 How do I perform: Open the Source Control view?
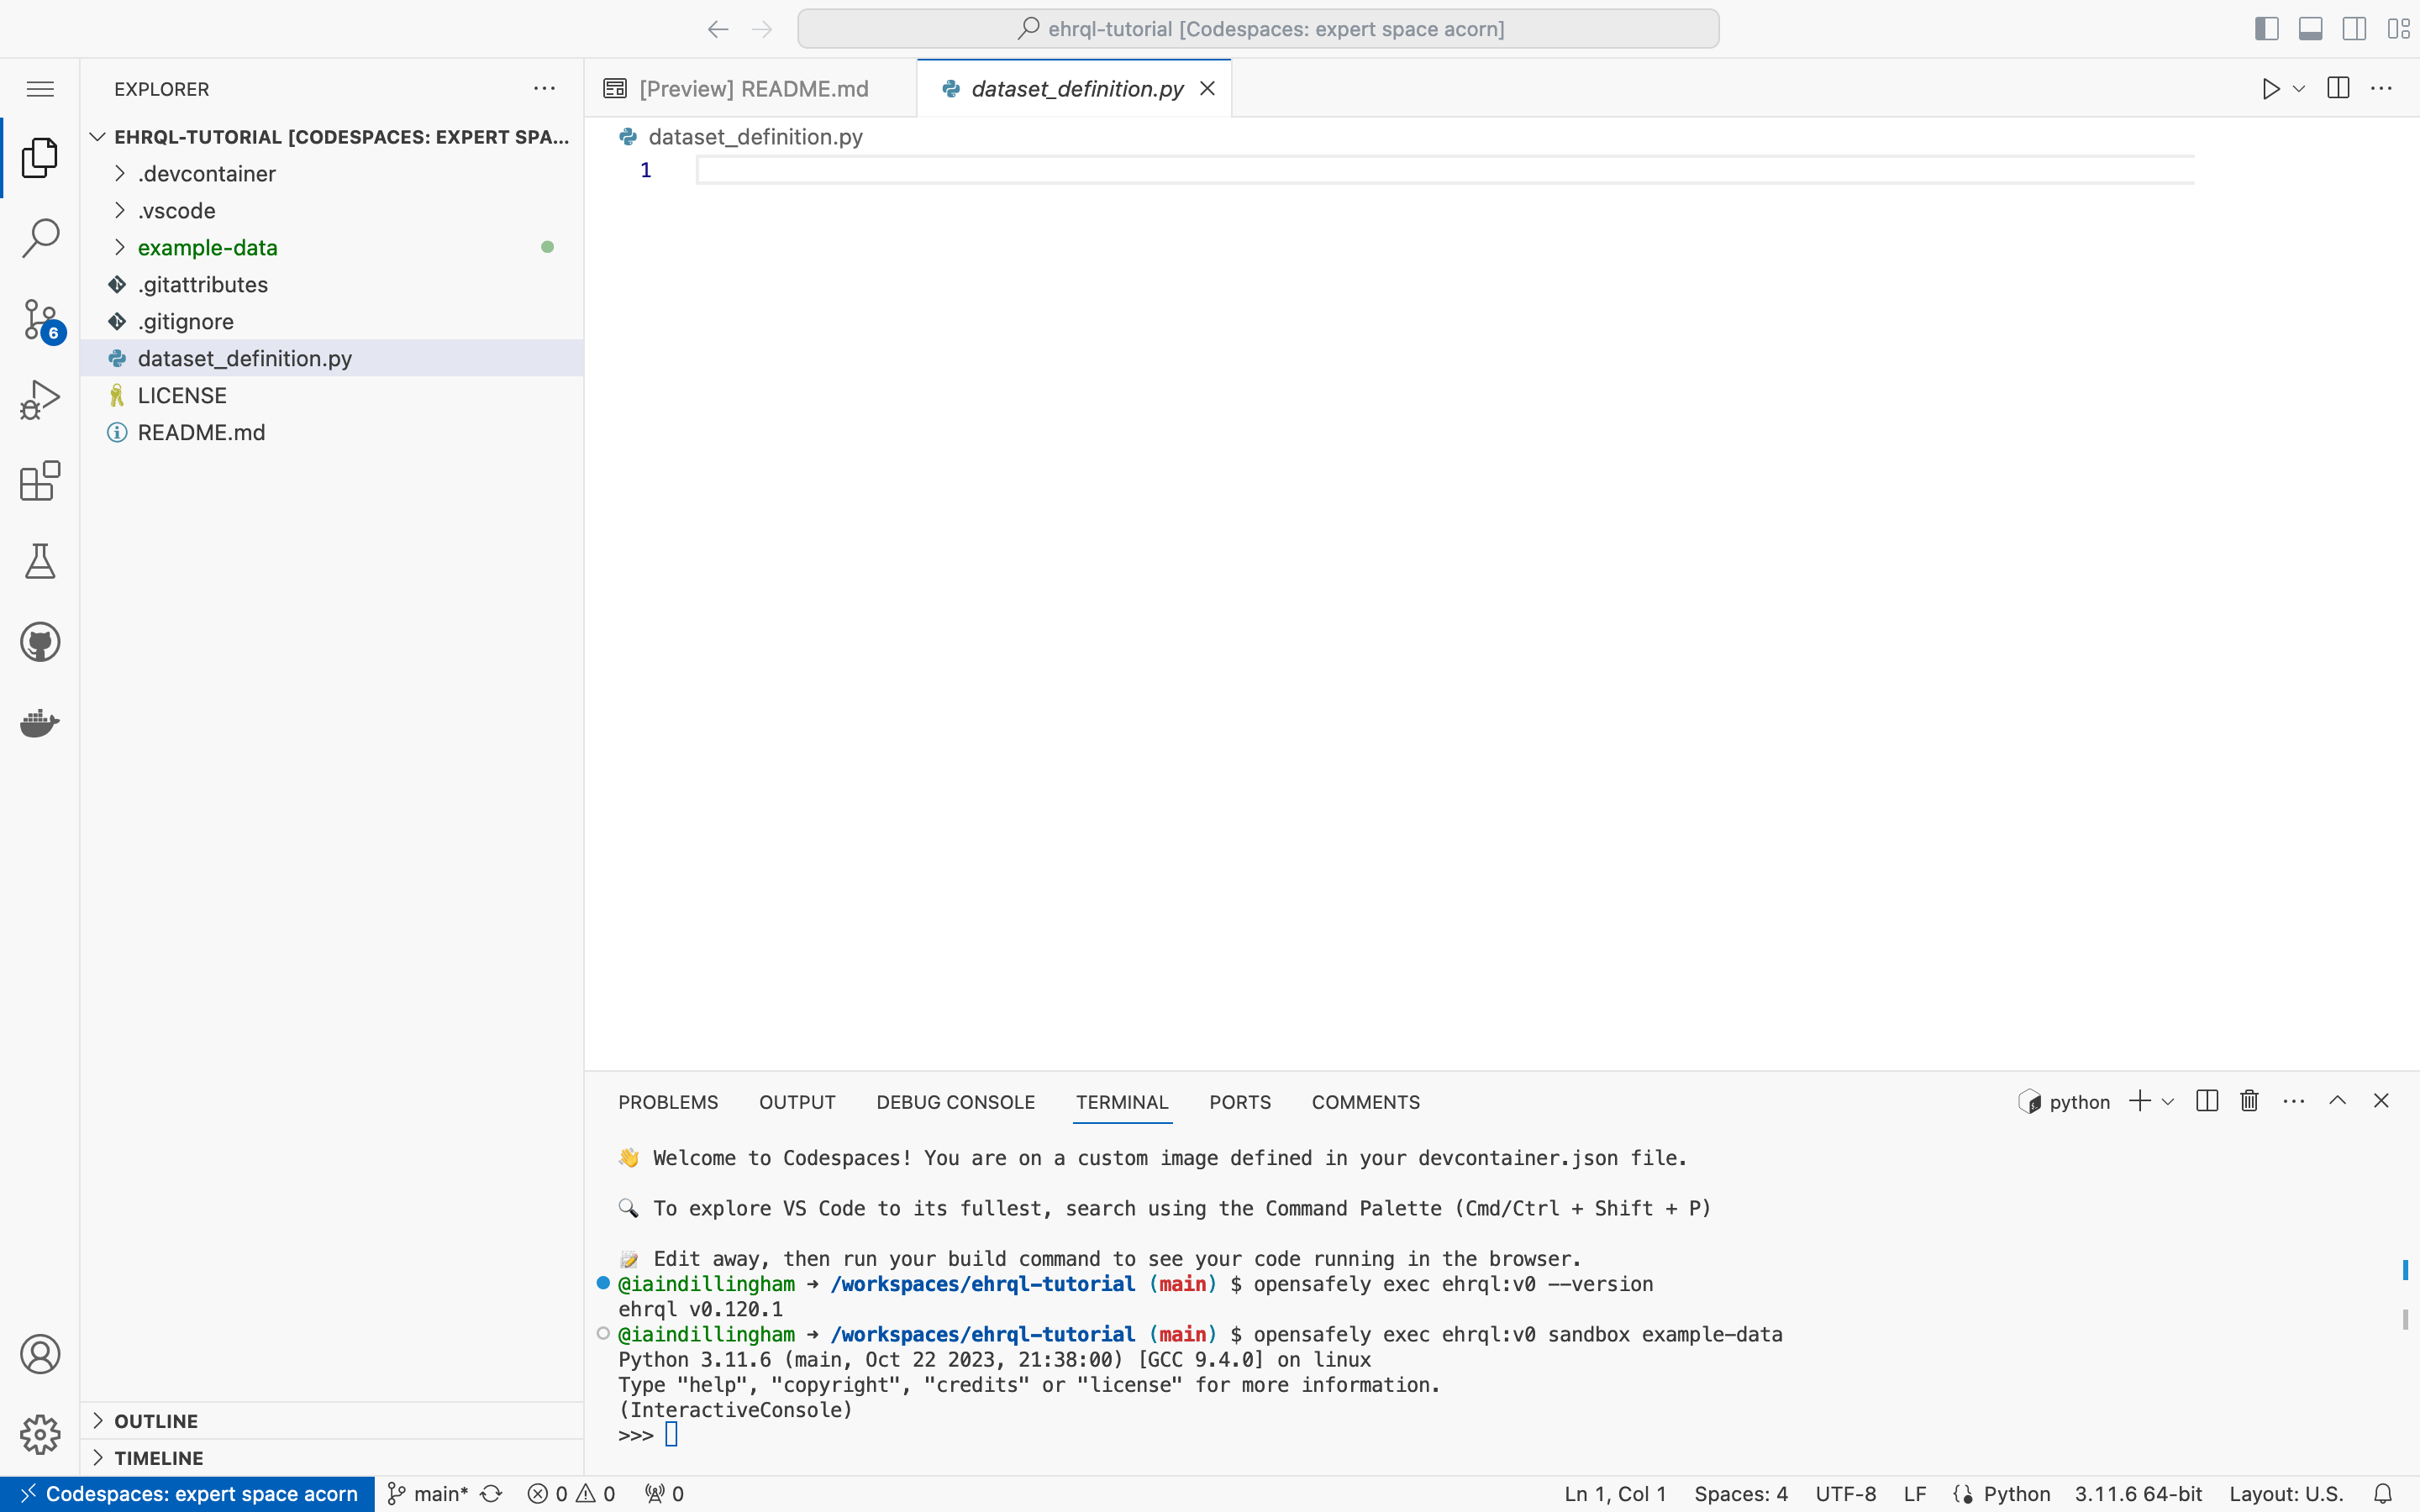point(40,318)
